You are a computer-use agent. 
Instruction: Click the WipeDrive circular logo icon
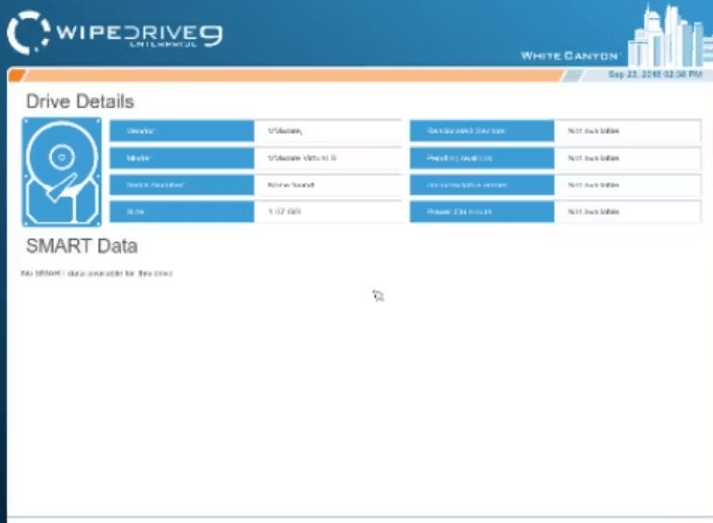coord(28,32)
